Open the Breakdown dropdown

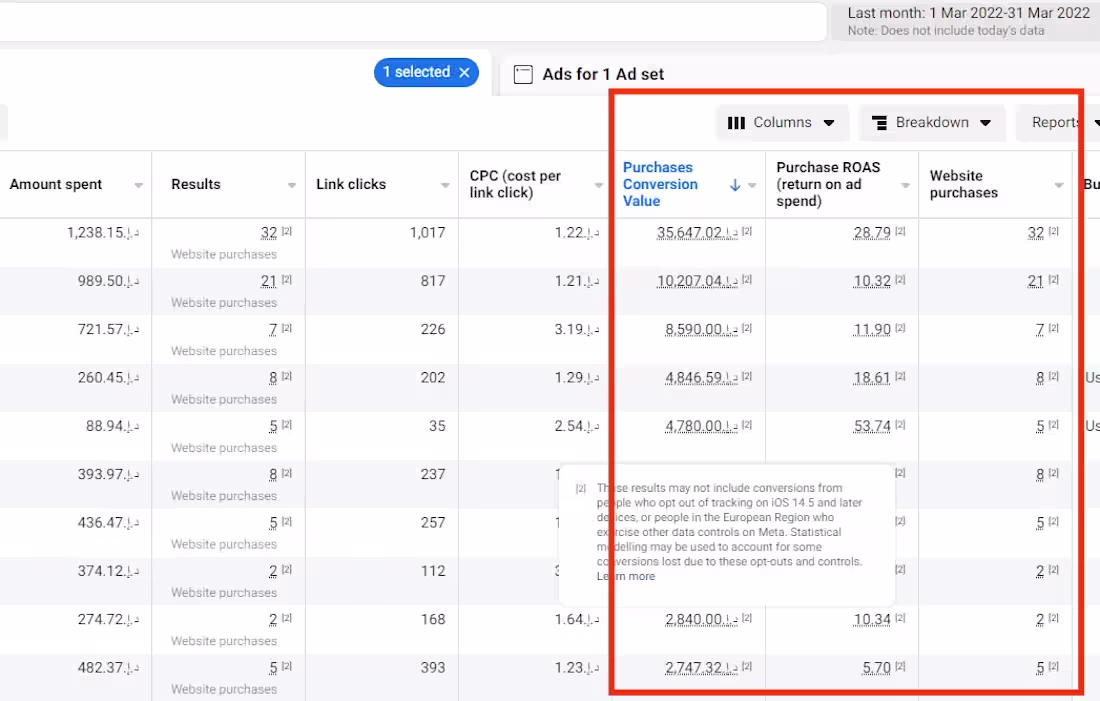(931, 123)
